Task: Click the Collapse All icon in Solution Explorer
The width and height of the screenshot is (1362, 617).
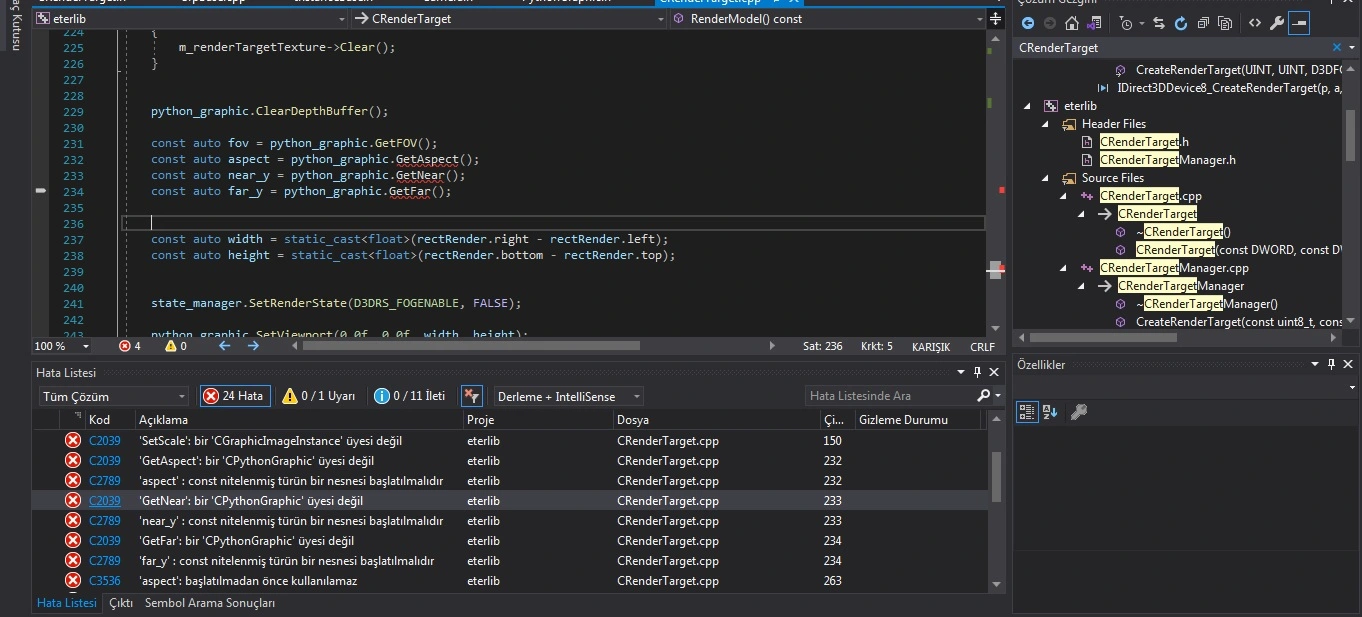Action: pyautogui.click(x=1202, y=24)
